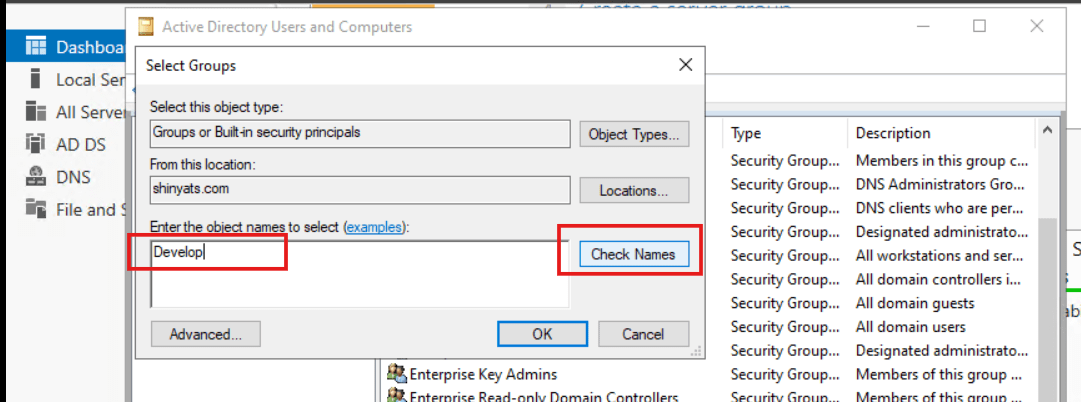Maximize Active Directory Users and Computers window
1081x402 pixels.
pyautogui.click(x=979, y=26)
